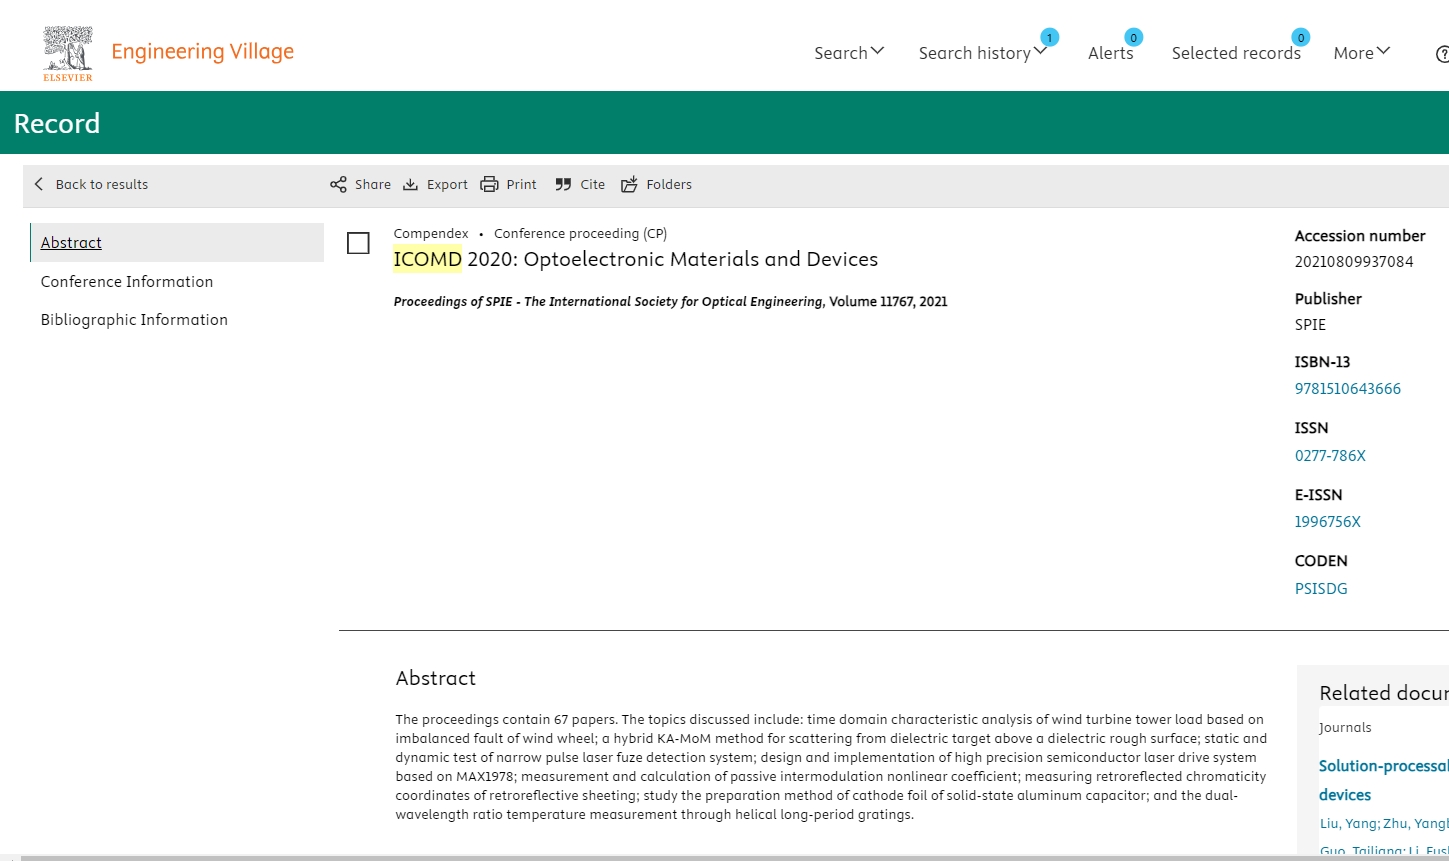Click the Share icon in record toolbar
Viewport: 1449px width, 861px height.
tap(338, 184)
